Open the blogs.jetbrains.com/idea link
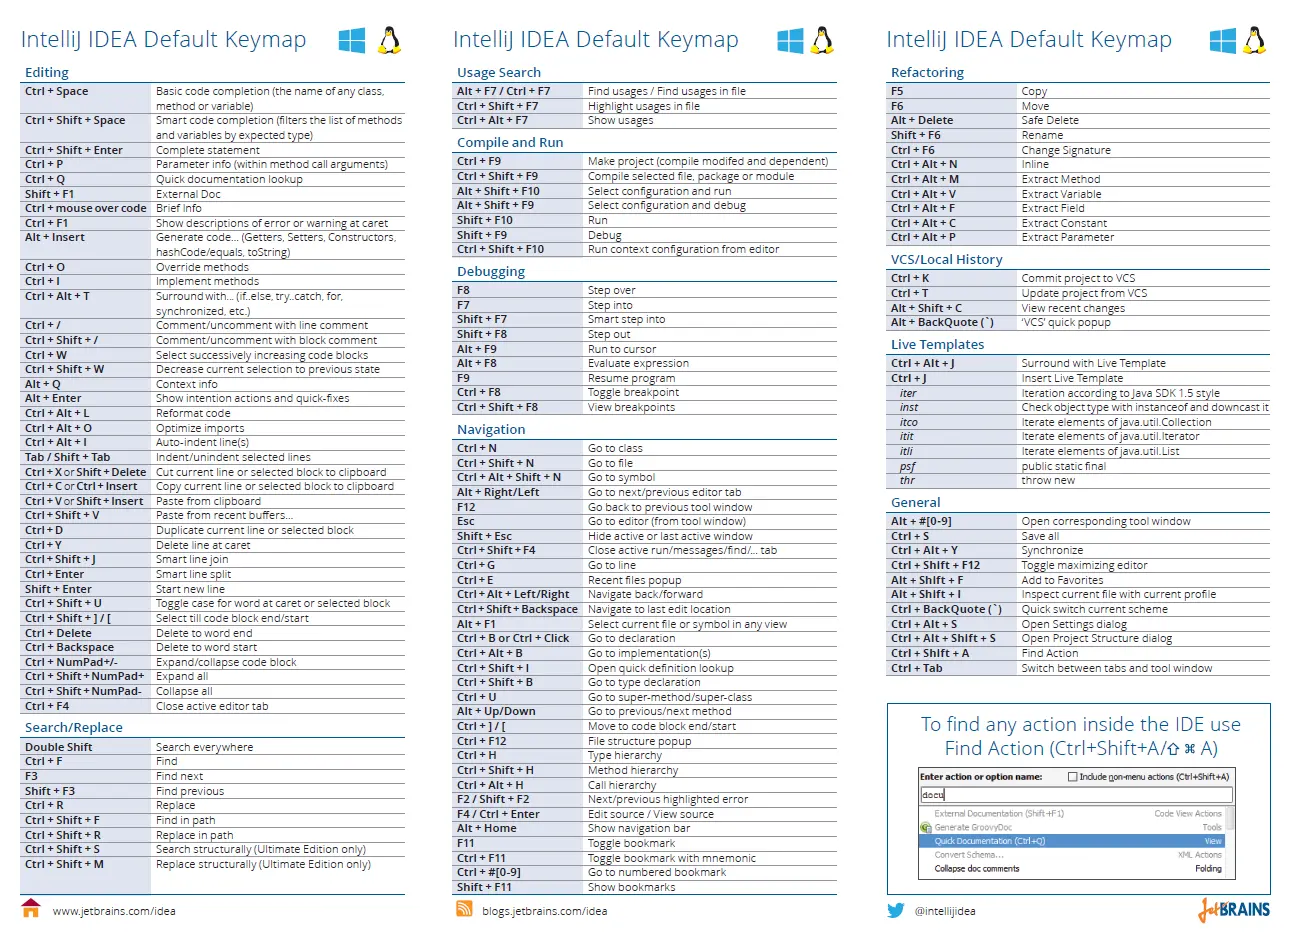1292x933 pixels. (544, 911)
